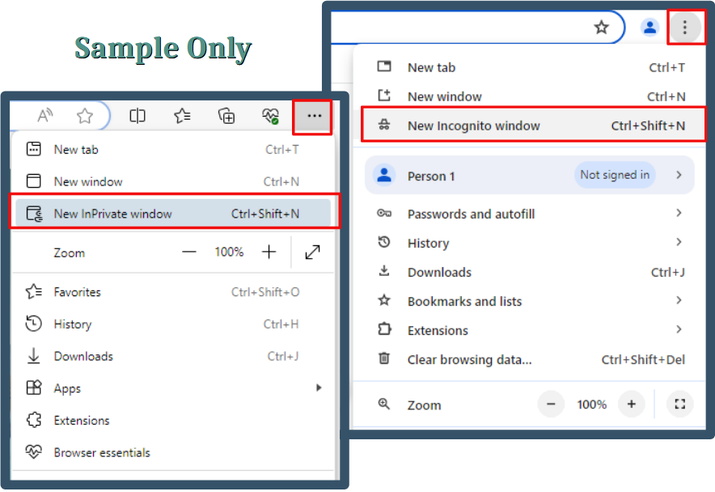Click the Not signed in badge
Image resolution: width=715 pixels, height=492 pixels.
click(615, 175)
